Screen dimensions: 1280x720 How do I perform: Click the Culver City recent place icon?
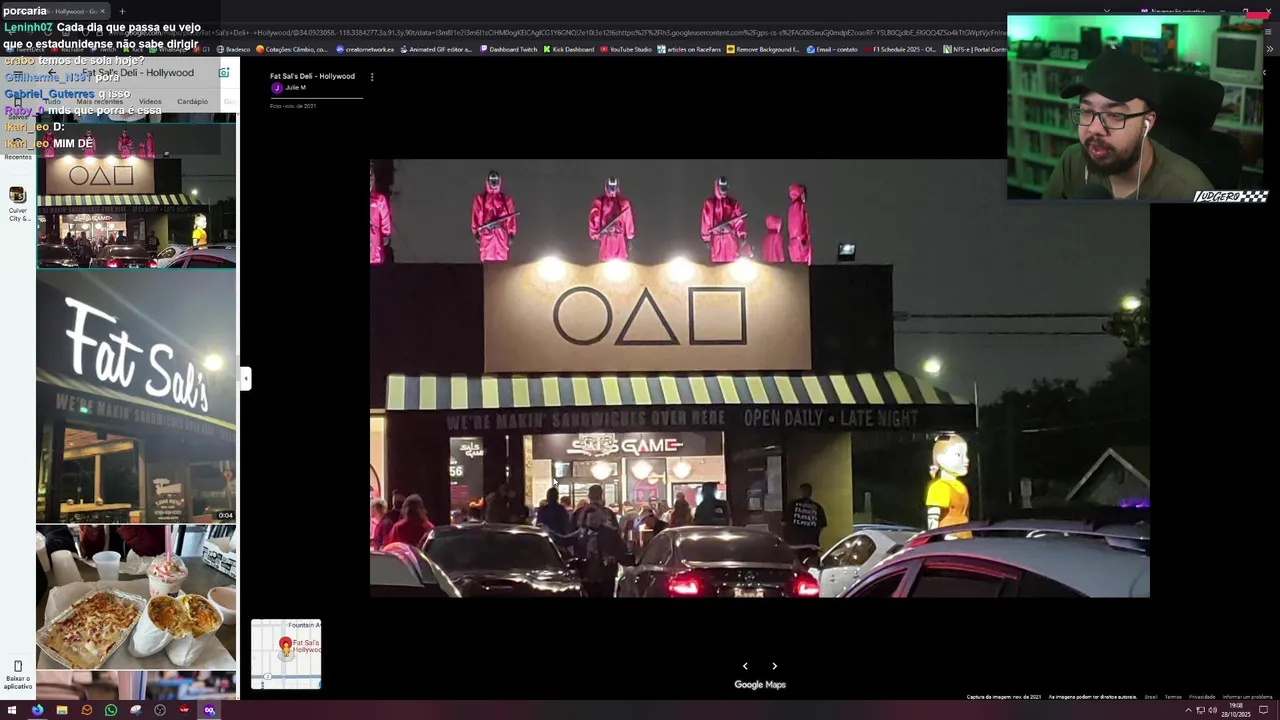17,195
